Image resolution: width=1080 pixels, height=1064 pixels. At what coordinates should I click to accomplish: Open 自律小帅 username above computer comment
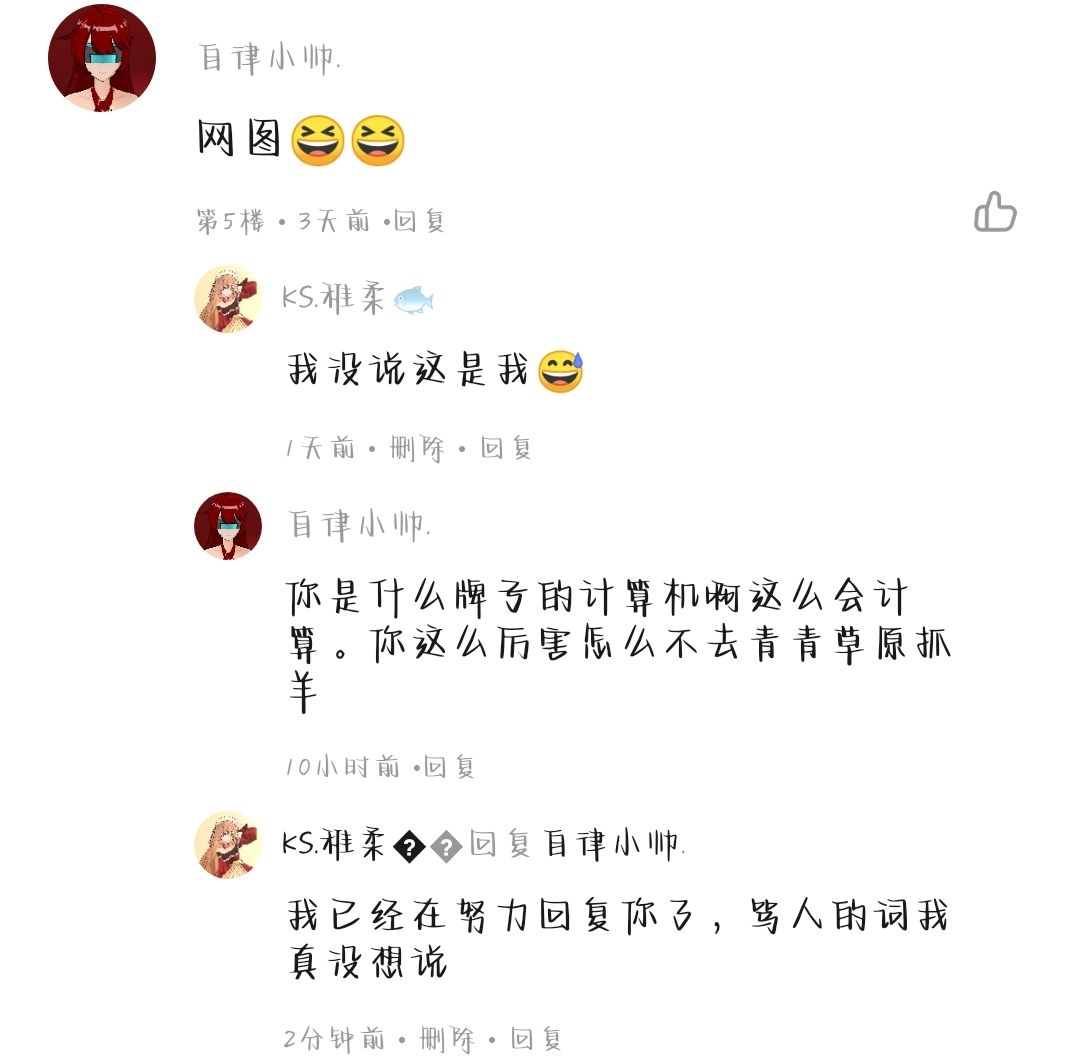coord(359,525)
